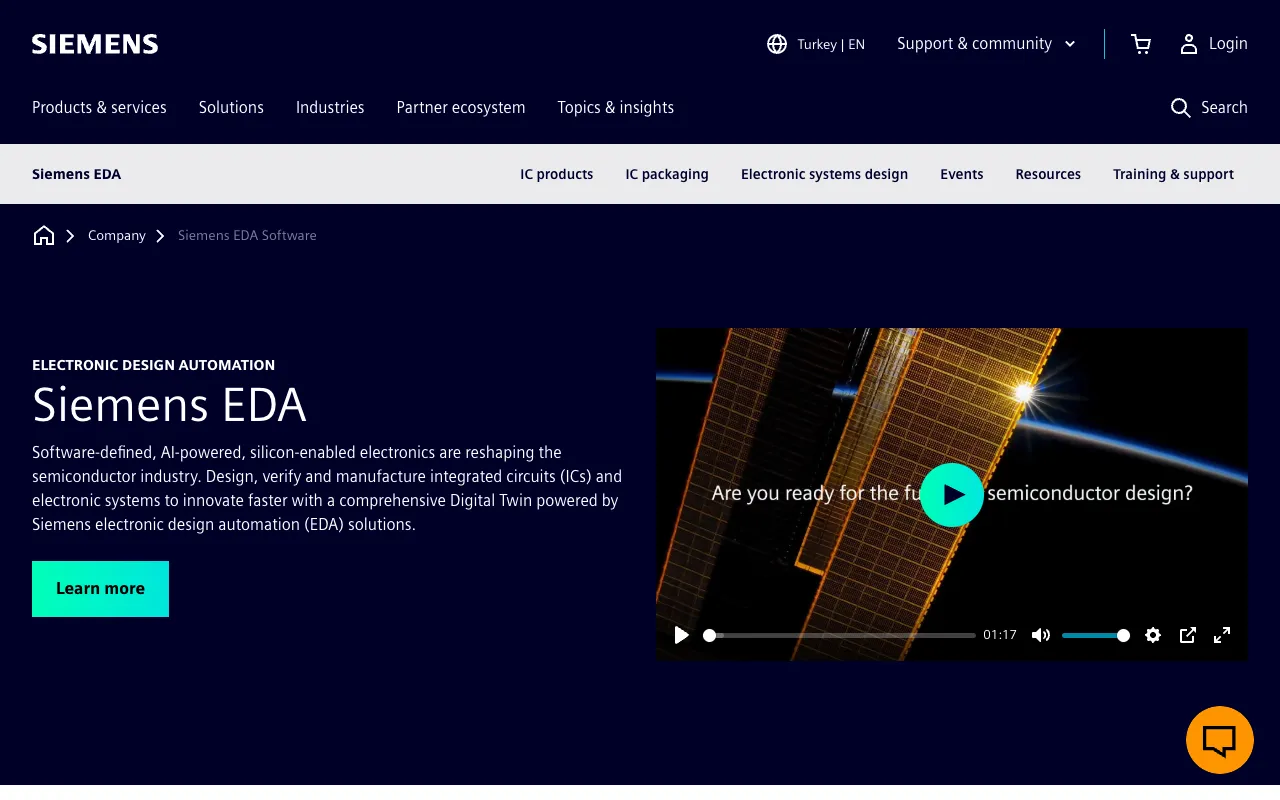Click the Learn more button

pyautogui.click(x=100, y=588)
